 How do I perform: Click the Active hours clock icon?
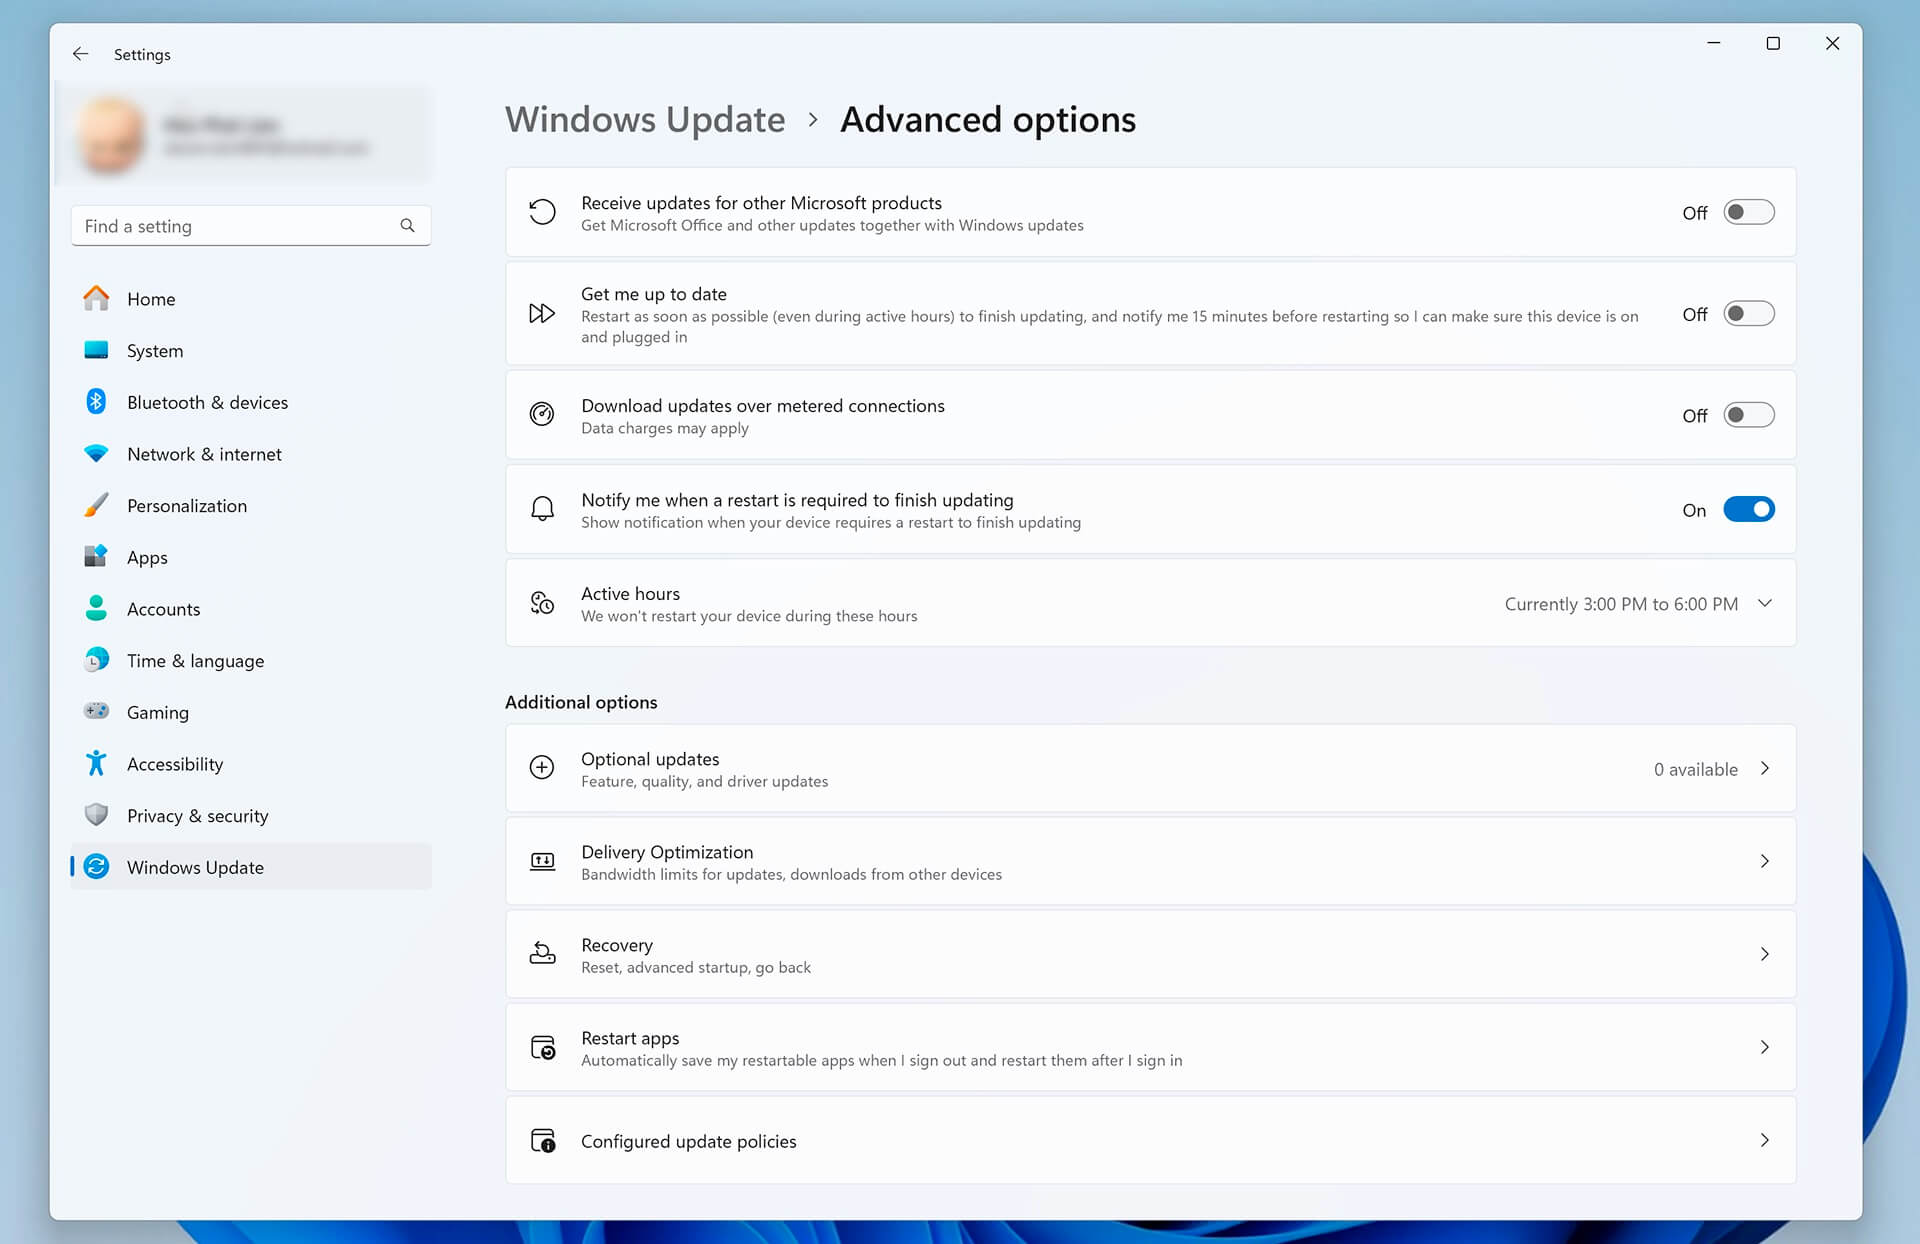[542, 603]
